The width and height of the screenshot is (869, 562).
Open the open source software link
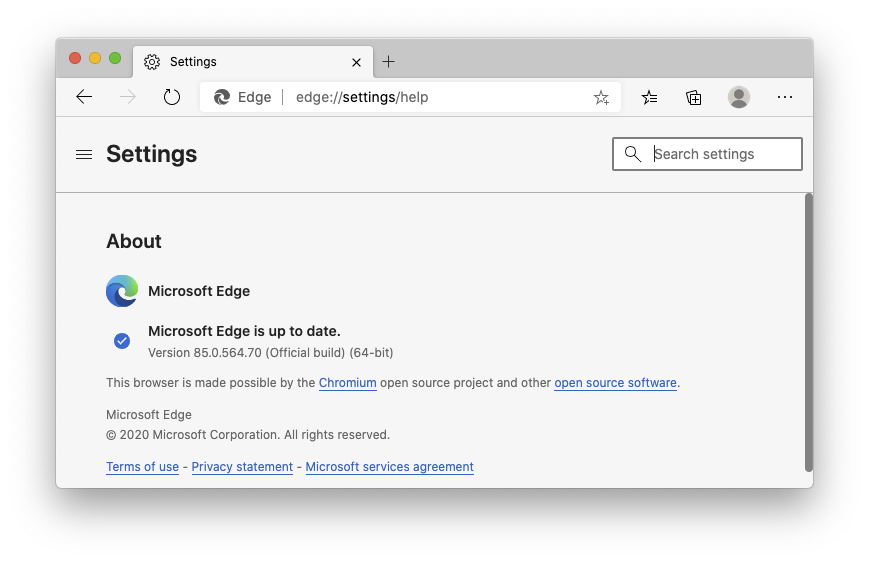[615, 383]
